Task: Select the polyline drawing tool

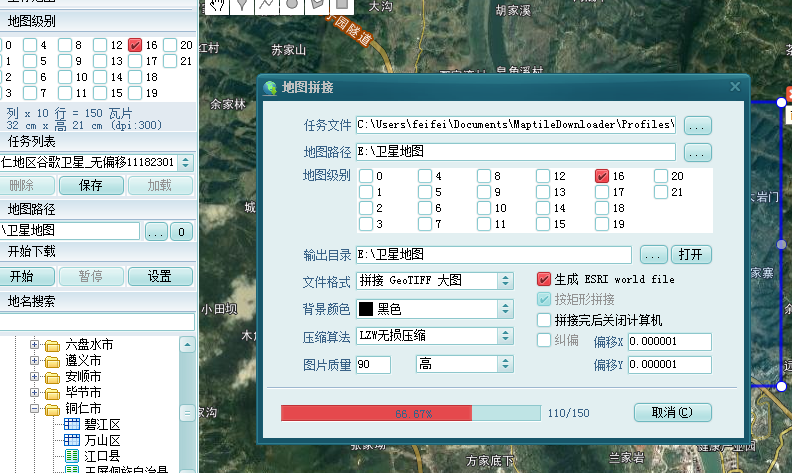Action: [267, 5]
